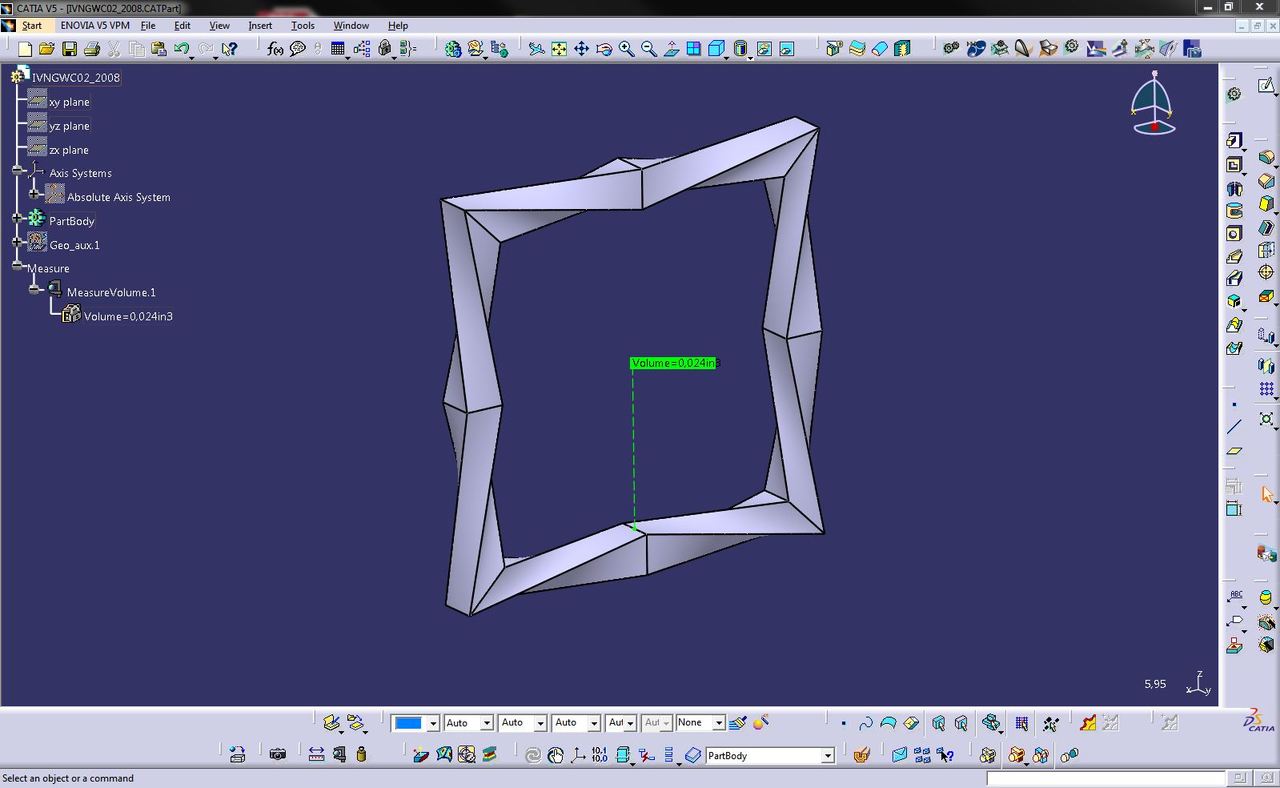Click the Open file folder icon
The width and height of the screenshot is (1280, 788).
point(47,49)
